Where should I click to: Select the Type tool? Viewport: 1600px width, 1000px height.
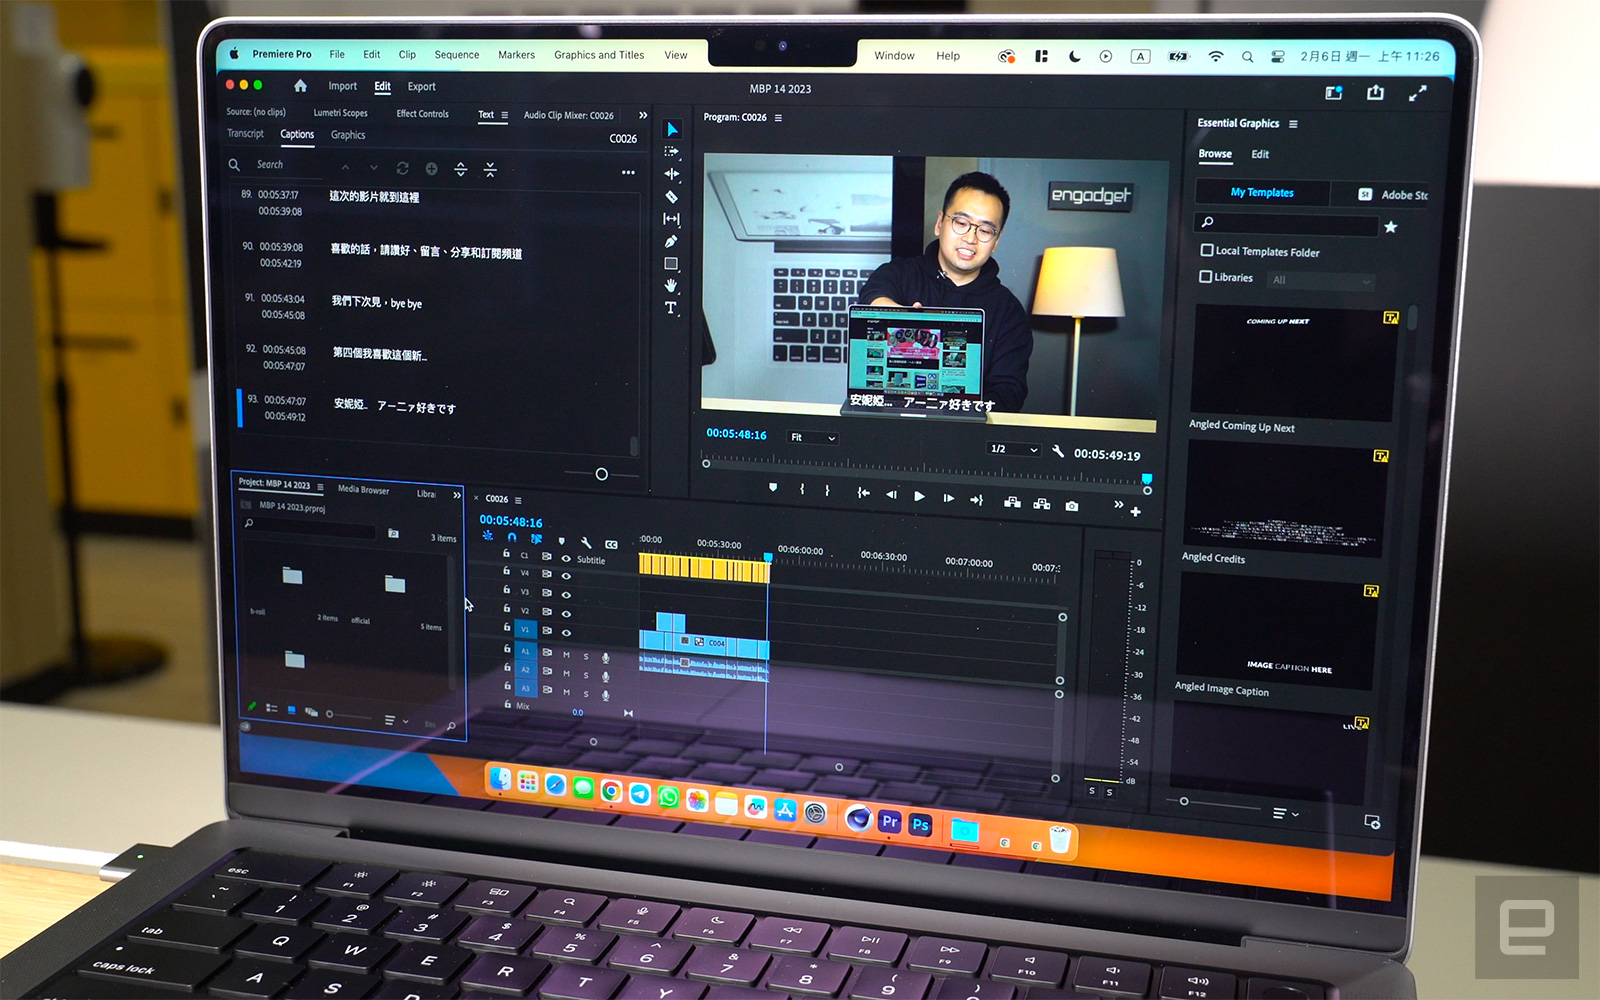click(x=671, y=308)
